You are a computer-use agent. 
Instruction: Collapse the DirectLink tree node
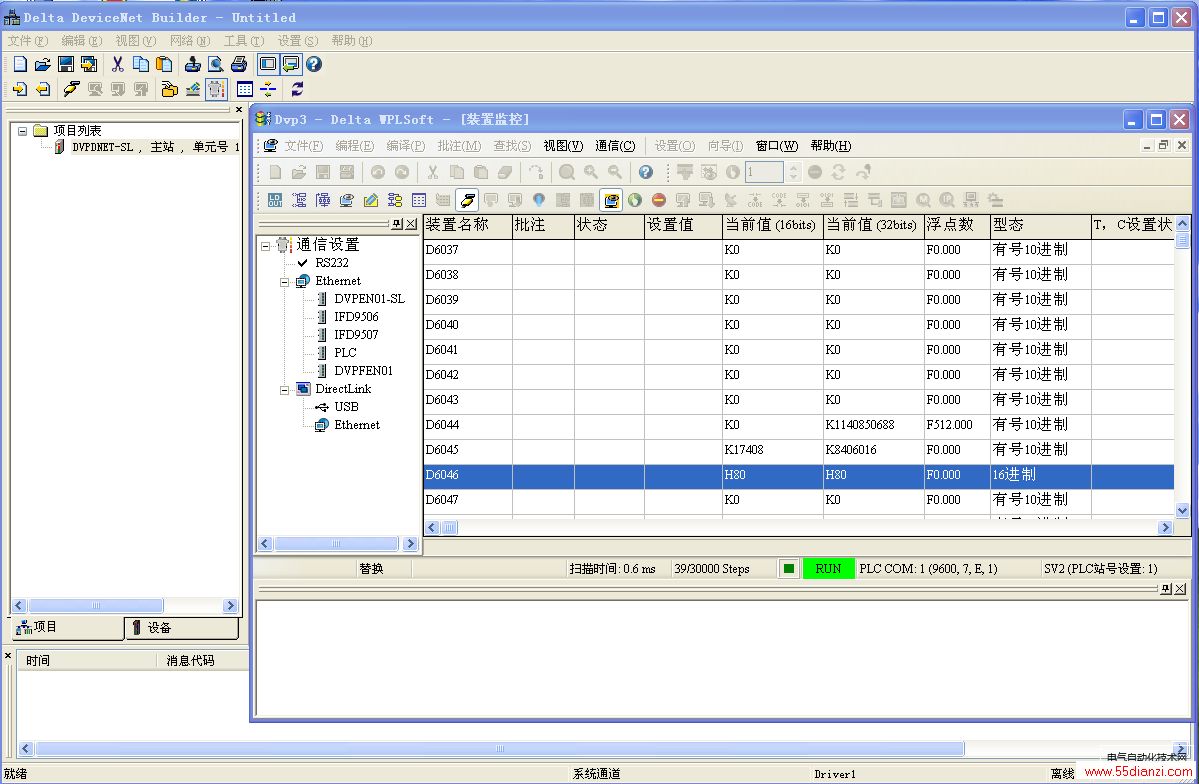284,389
